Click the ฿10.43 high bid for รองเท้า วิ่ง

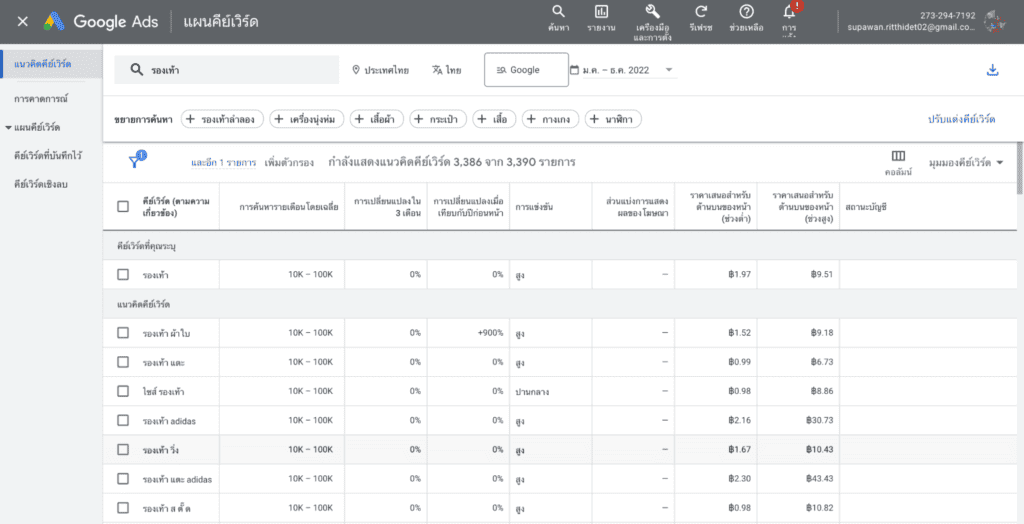point(820,450)
